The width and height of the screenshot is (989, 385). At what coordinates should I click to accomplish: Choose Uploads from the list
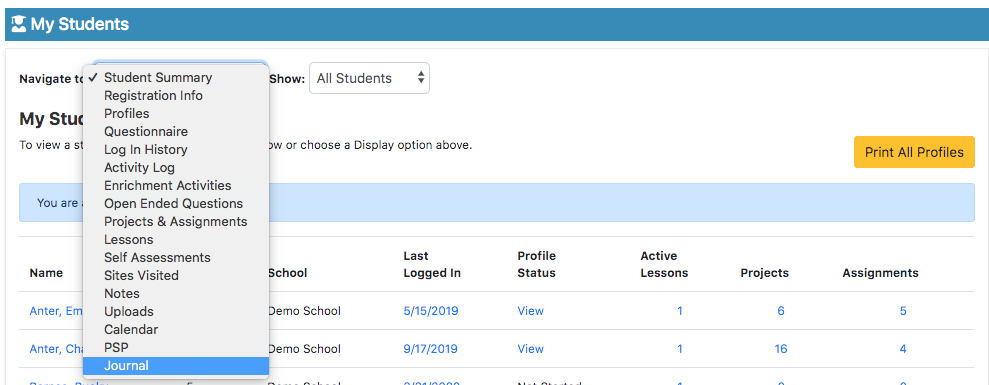(176, 311)
